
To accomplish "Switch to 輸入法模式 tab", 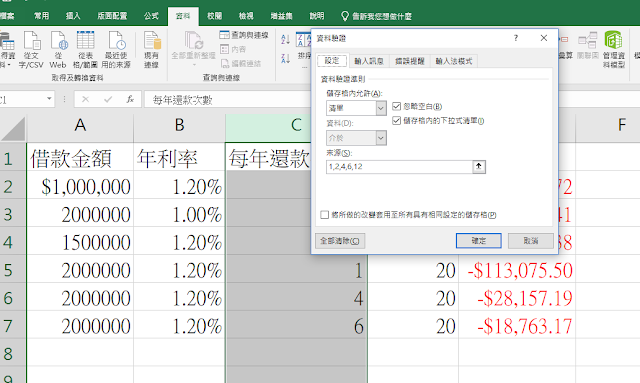I will click(x=453, y=61).
